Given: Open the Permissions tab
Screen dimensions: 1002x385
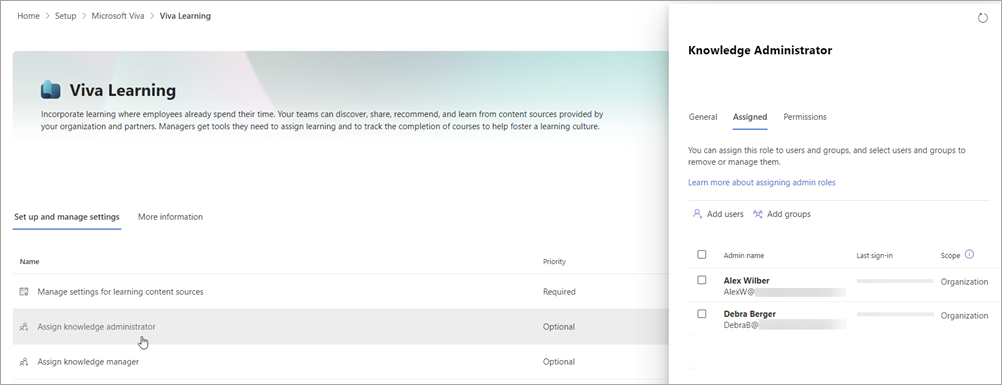Looking at the screenshot, I should [x=805, y=117].
